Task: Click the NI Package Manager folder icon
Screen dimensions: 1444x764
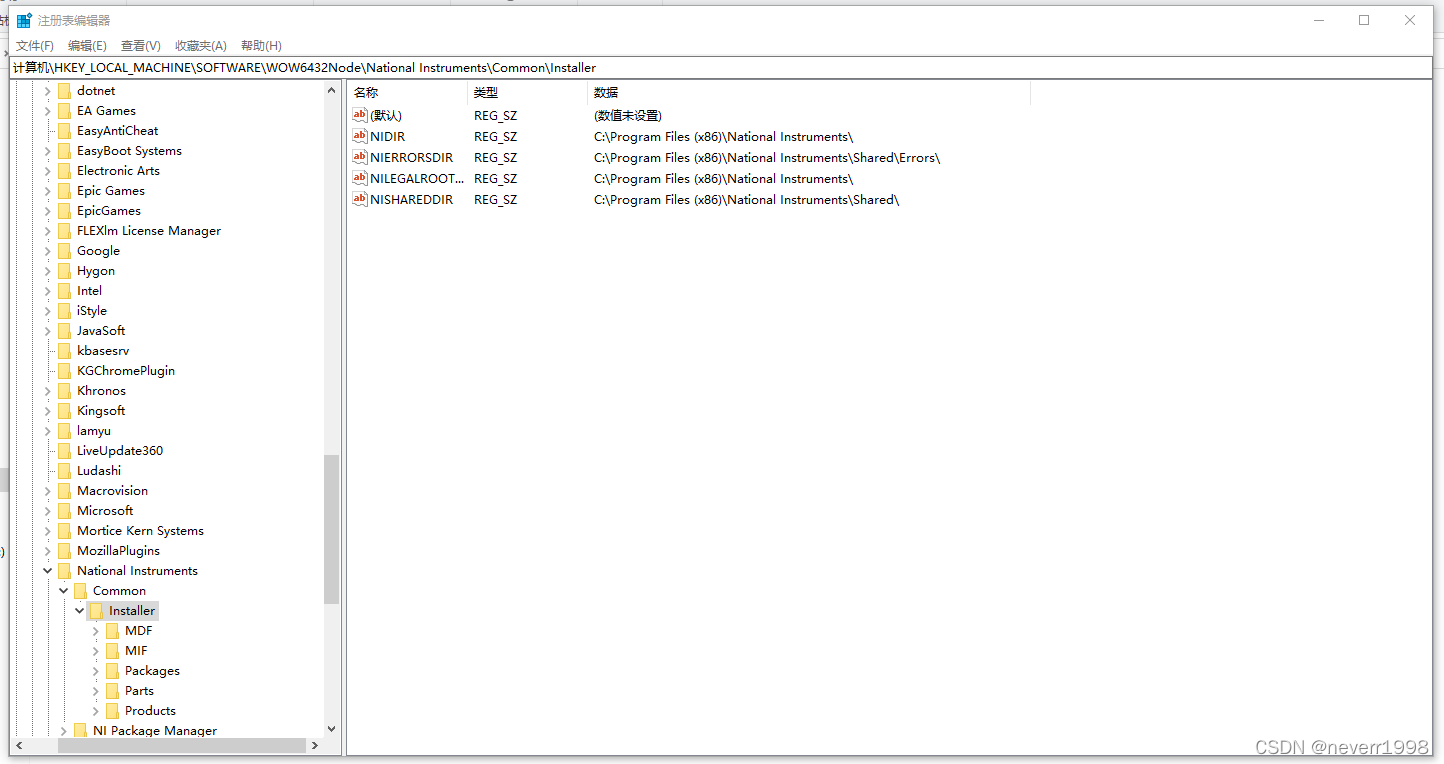Action: 81,731
